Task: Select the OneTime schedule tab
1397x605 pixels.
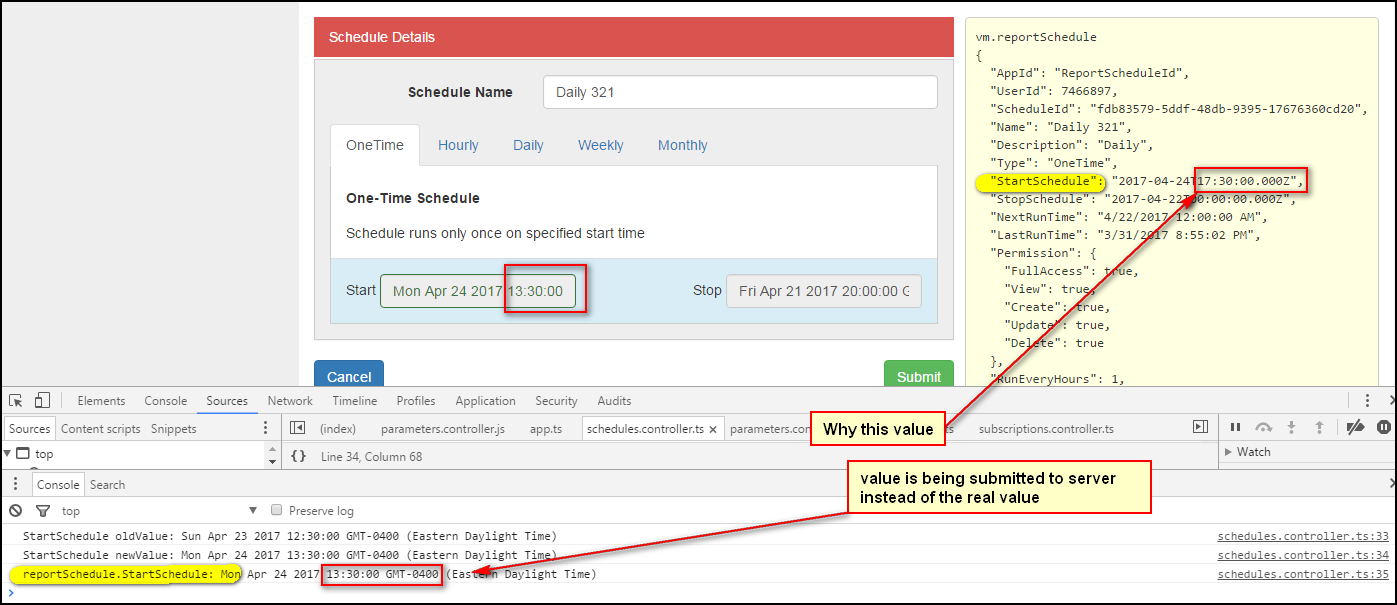Action: coord(375,145)
